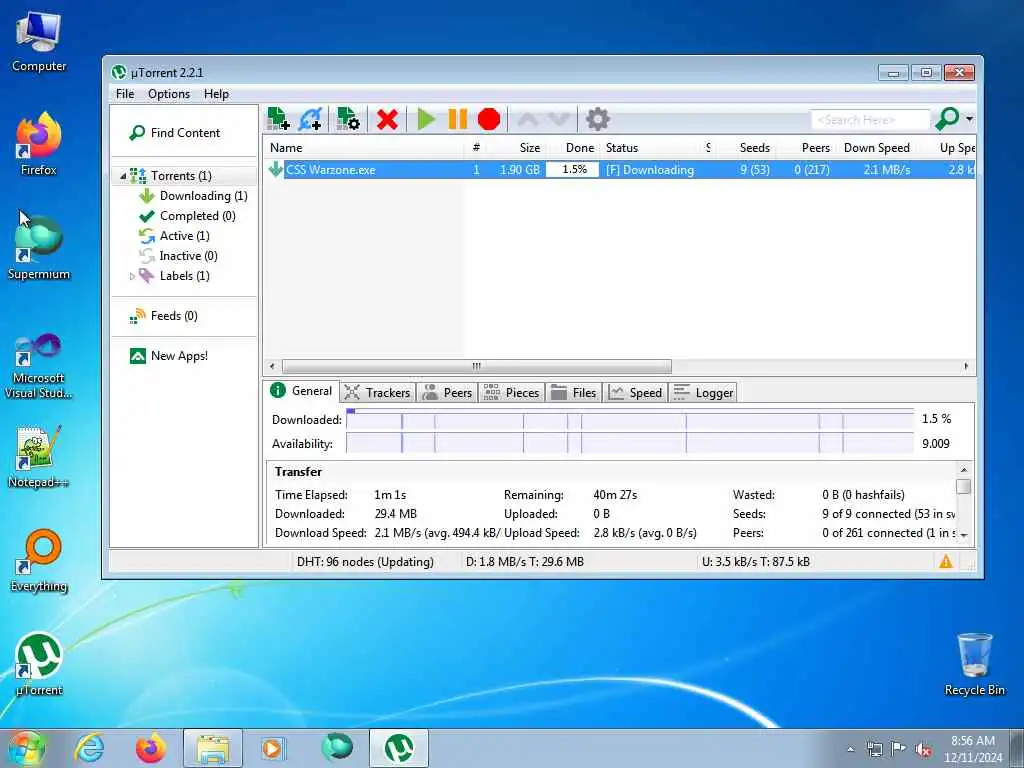This screenshot has height=768, width=1024.
Task: Click the Downloaded pieces progress bar
Action: [630, 419]
